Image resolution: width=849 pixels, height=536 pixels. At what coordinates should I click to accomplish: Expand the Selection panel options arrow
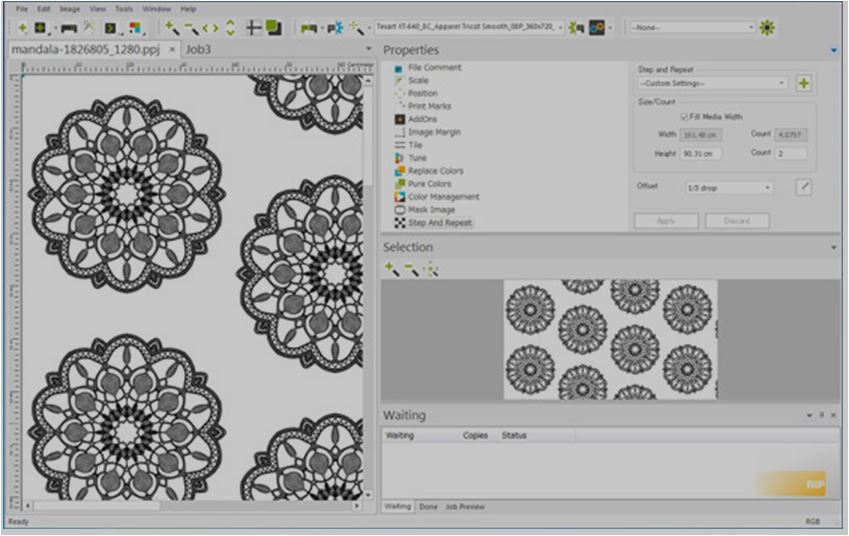[x=834, y=247]
